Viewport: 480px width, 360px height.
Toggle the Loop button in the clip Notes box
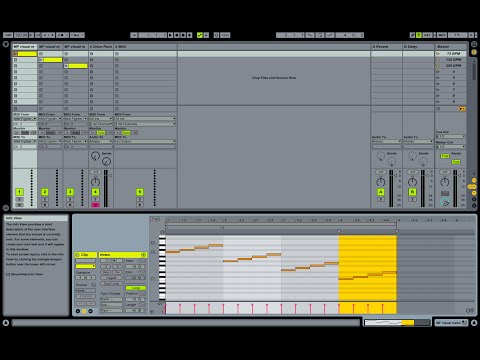[x=136, y=288]
